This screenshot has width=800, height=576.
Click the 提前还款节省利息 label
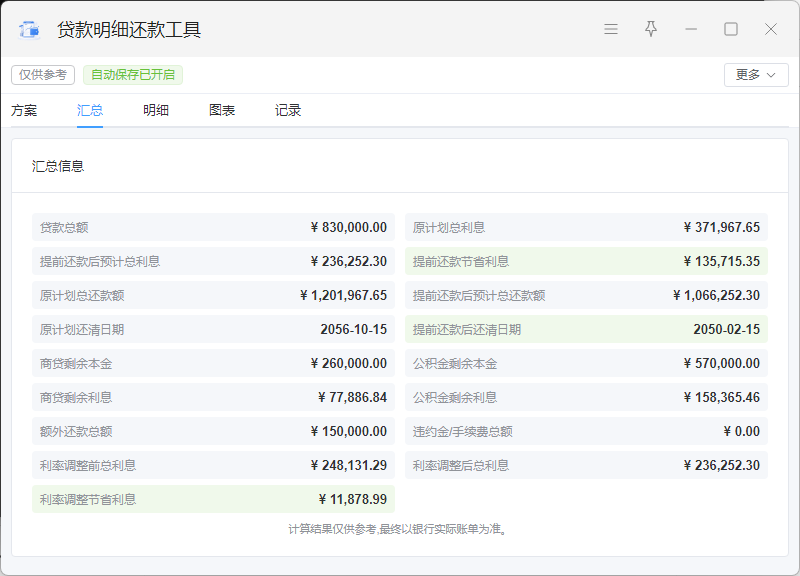(461, 262)
